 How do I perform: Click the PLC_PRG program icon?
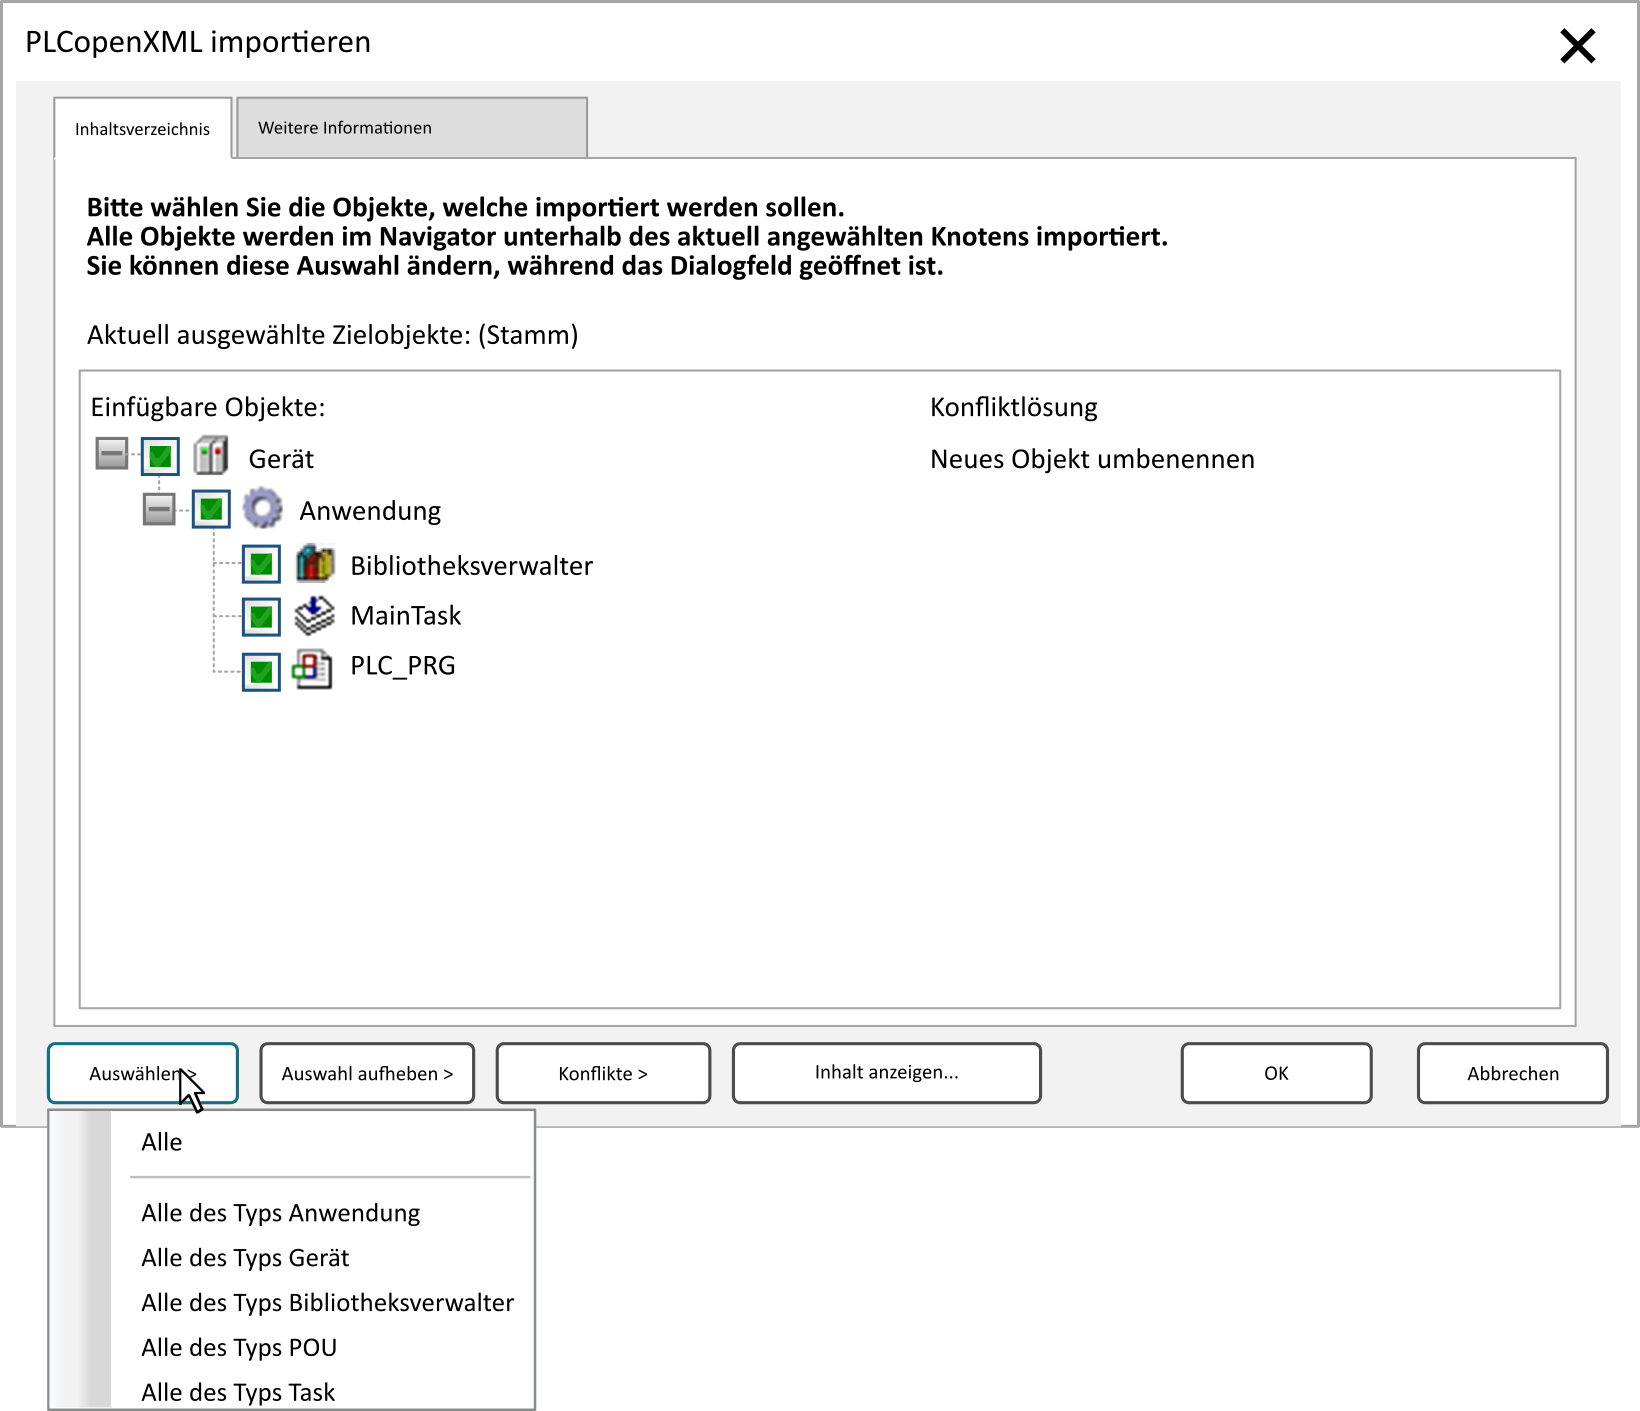click(312, 668)
